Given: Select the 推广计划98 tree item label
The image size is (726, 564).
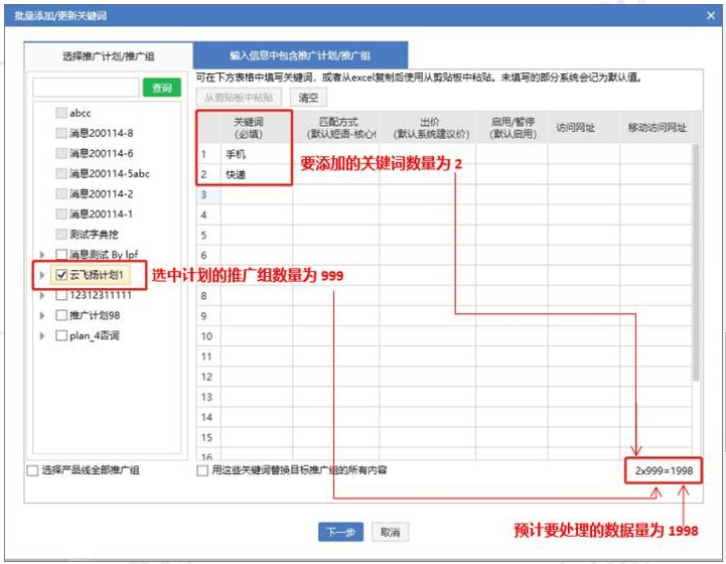Looking at the screenshot, I should point(94,315).
